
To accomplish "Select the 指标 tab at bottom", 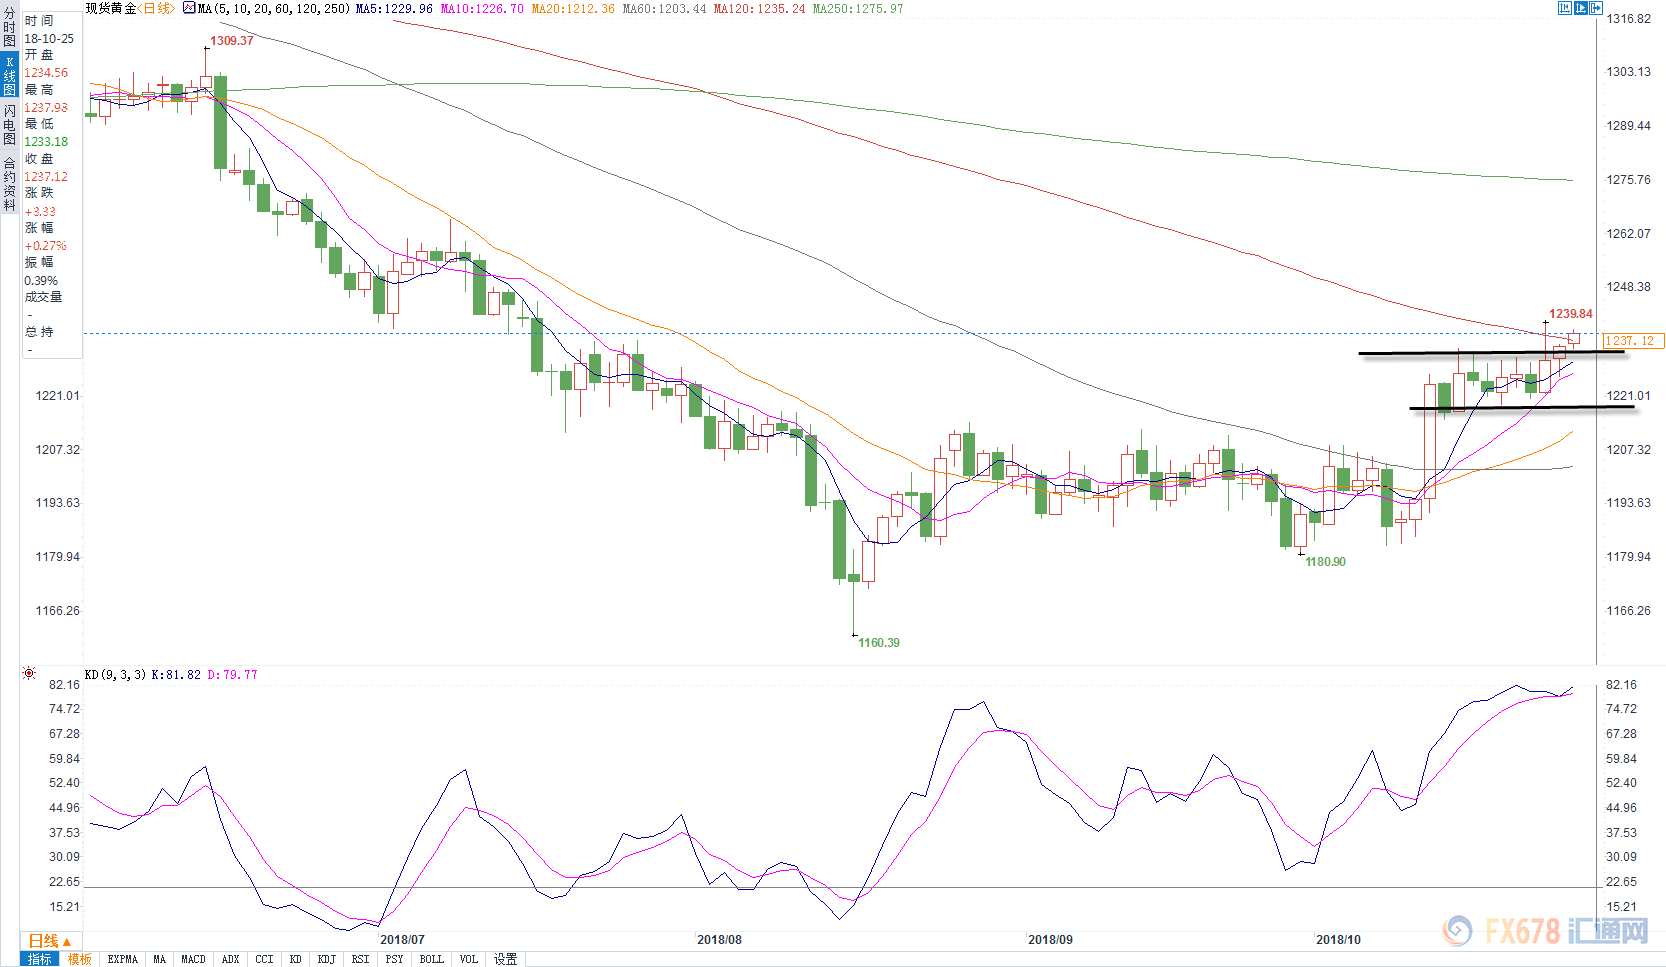I will coord(40,959).
